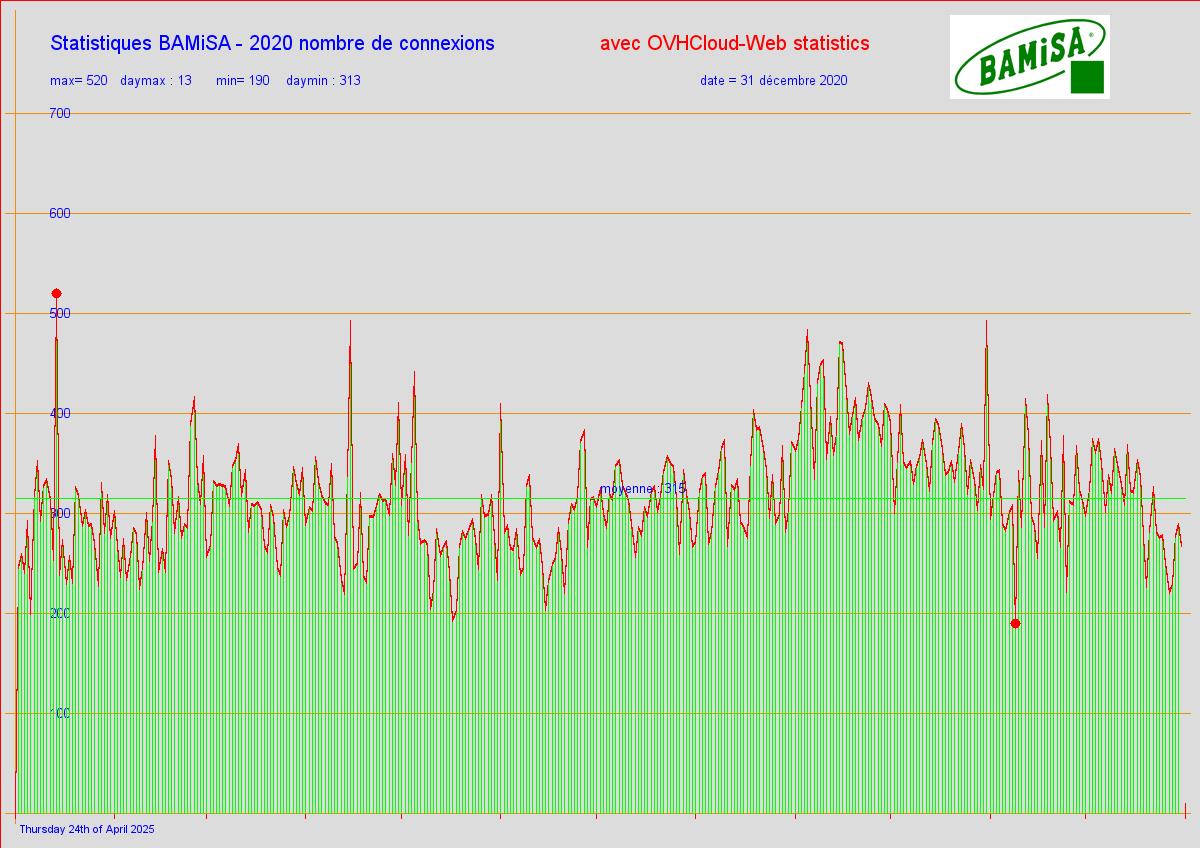1200x848 pixels.
Task: Click the 500 y-axis label
Action: (x=60, y=313)
